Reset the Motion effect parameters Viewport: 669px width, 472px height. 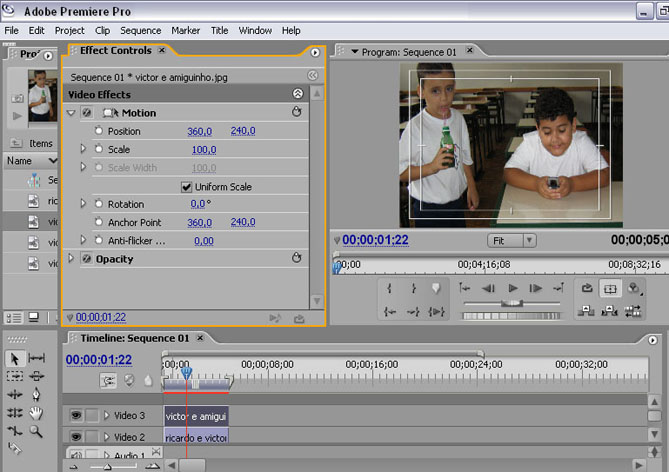(x=296, y=113)
